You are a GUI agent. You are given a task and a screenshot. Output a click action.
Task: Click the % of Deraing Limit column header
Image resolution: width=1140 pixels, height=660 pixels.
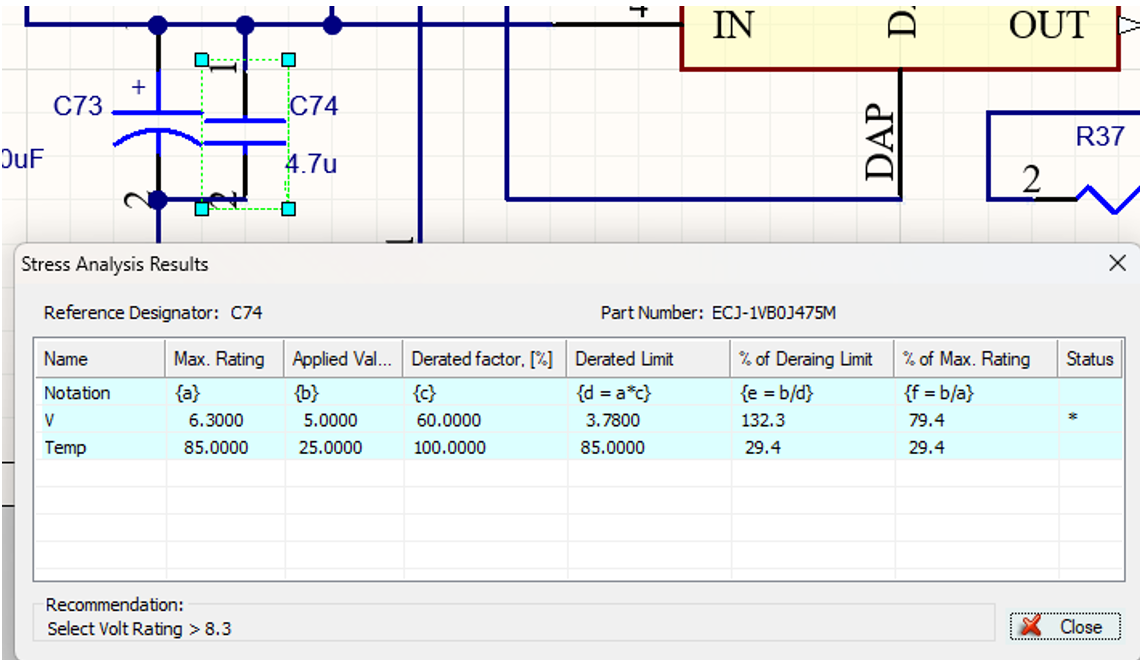(811, 359)
